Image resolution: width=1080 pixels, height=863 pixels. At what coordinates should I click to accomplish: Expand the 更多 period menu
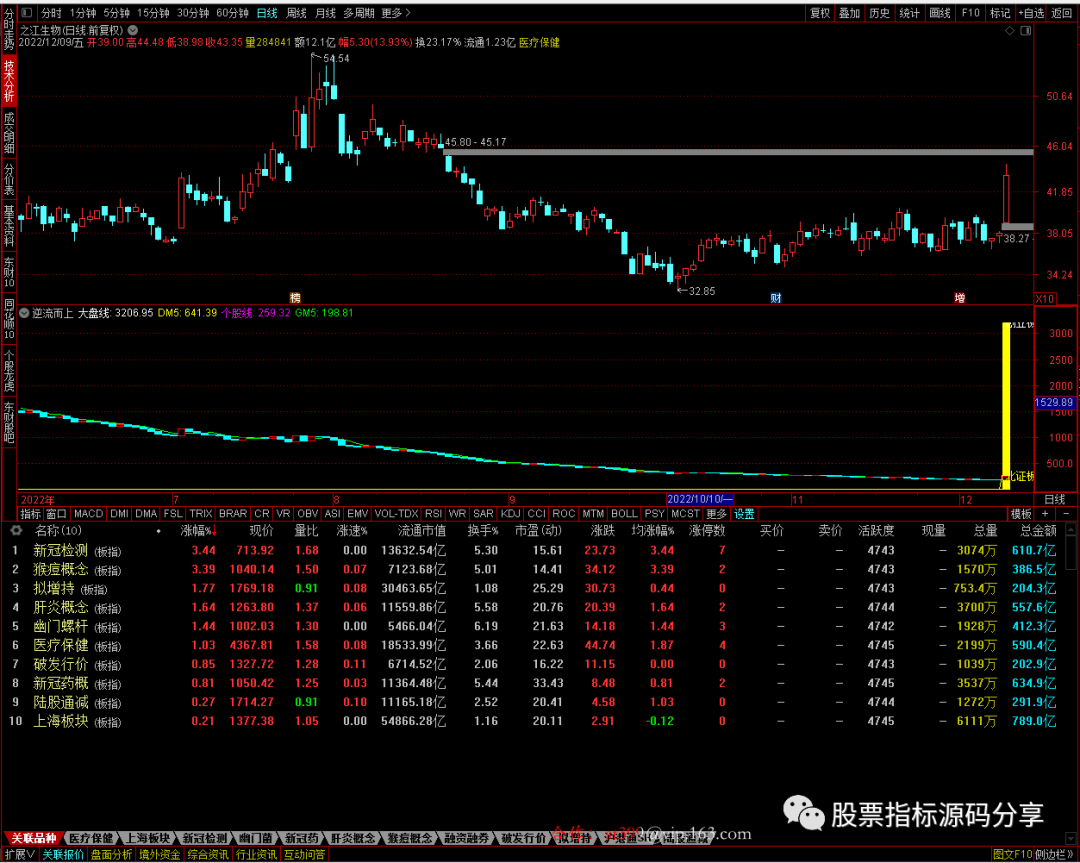click(396, 13)
